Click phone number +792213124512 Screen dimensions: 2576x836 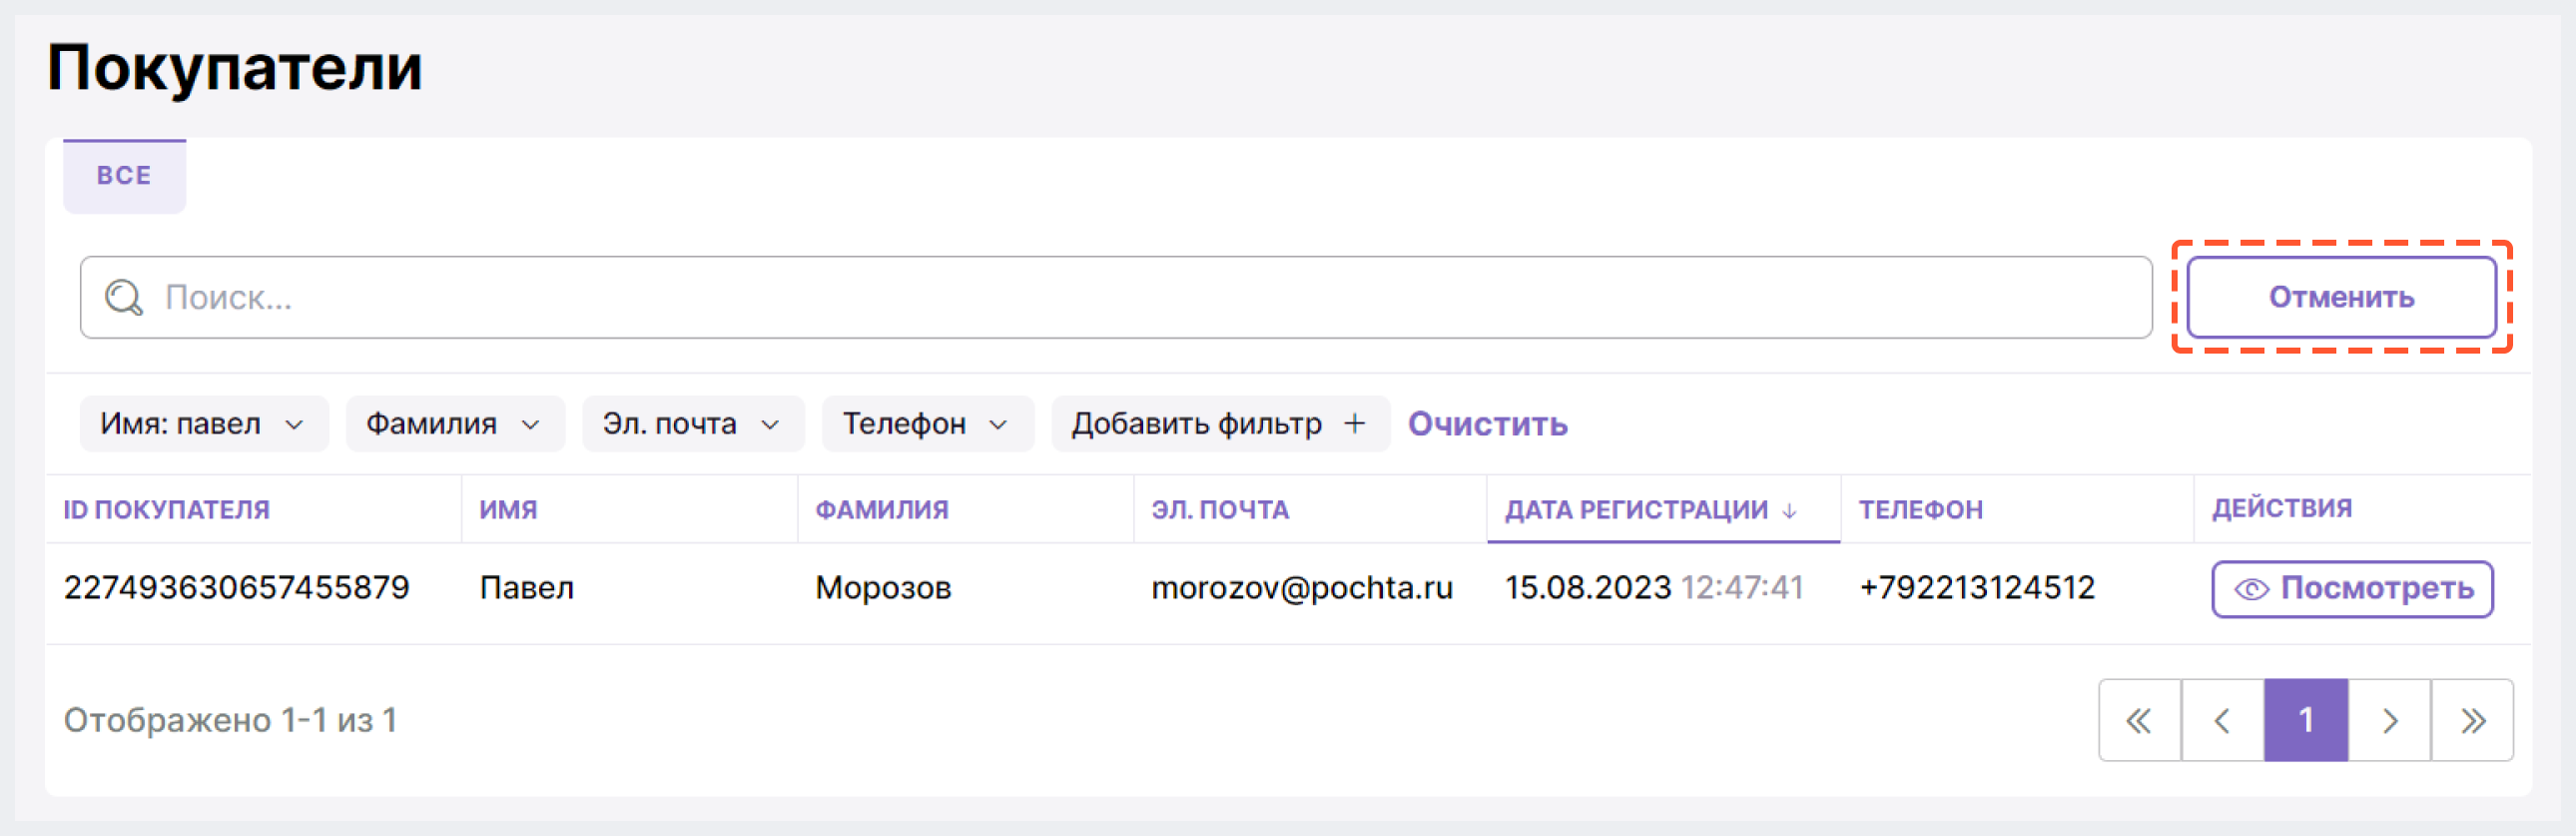pos(1976,588)
